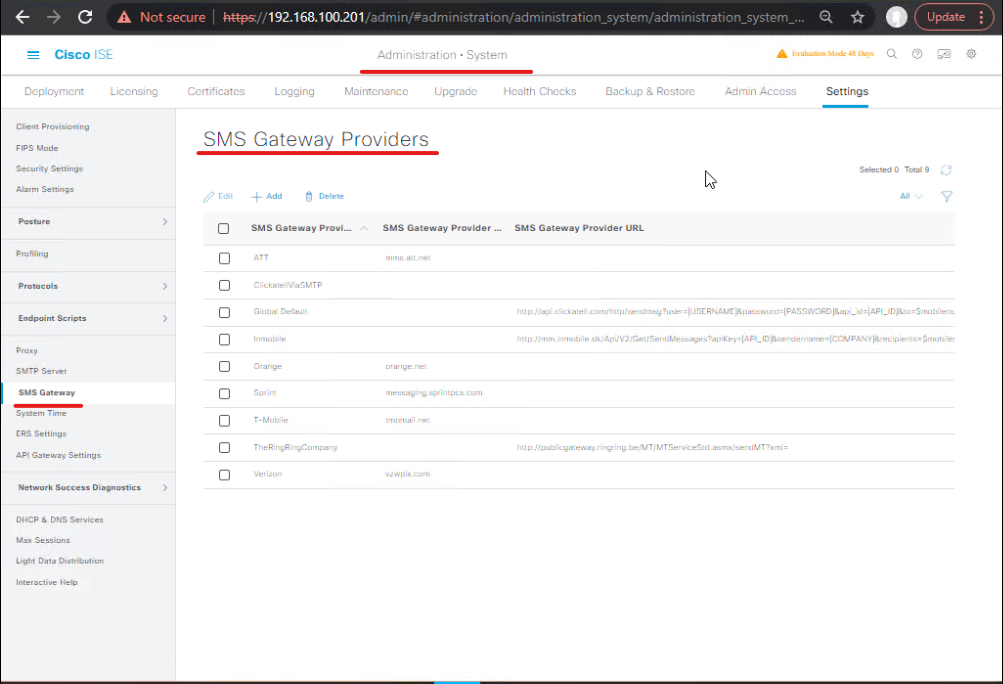Open Alarm Settings in sidebar
The height and width of the screenshot is (684, 1003).
[45, 189]
